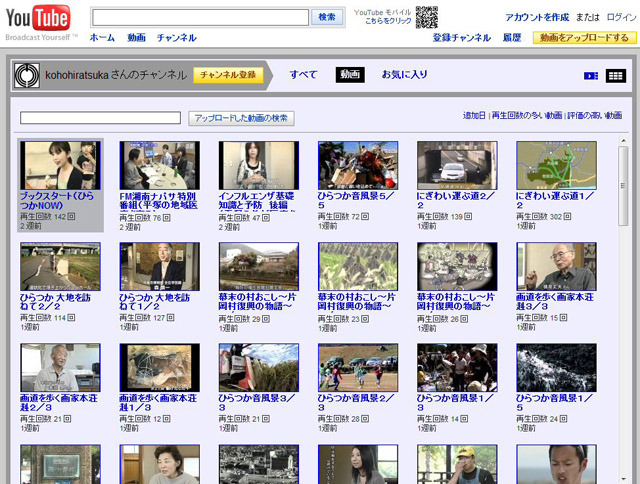Image resolution: width=640 pixels, height=484 pixels.
Task: Select the すべて tab
Action: (303, 75)
